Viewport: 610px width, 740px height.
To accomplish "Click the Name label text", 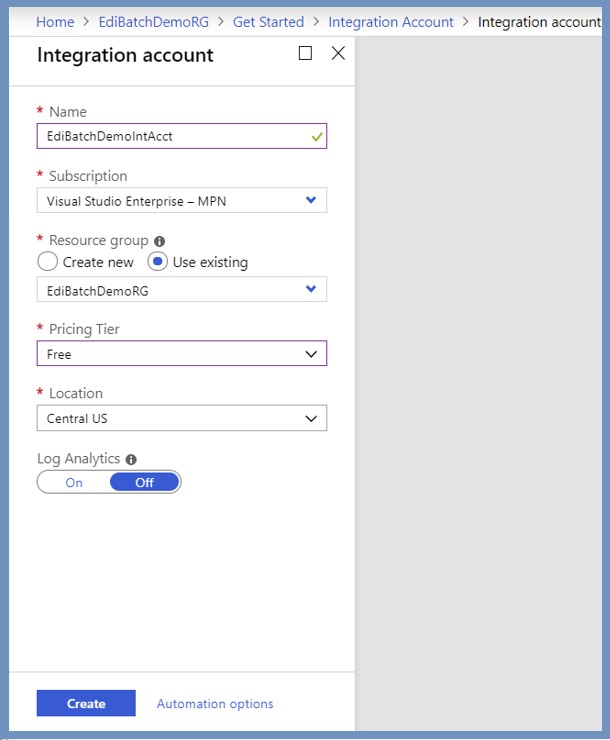I will pyautogui.click(x=68, y=112).
